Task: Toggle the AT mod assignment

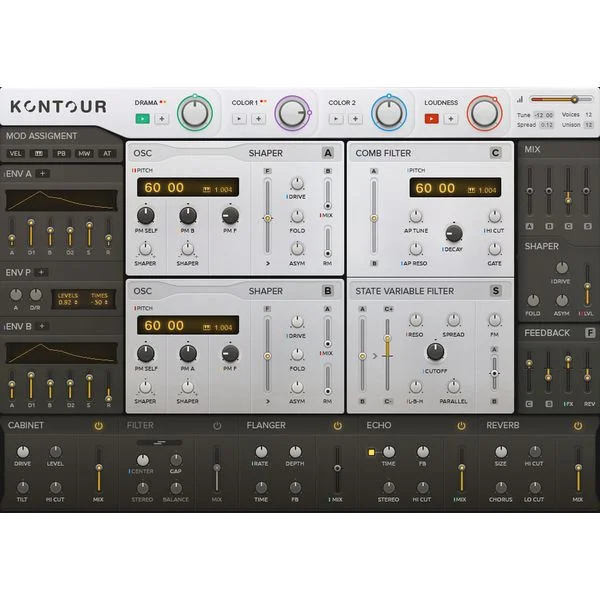Action: coord(107,153)
